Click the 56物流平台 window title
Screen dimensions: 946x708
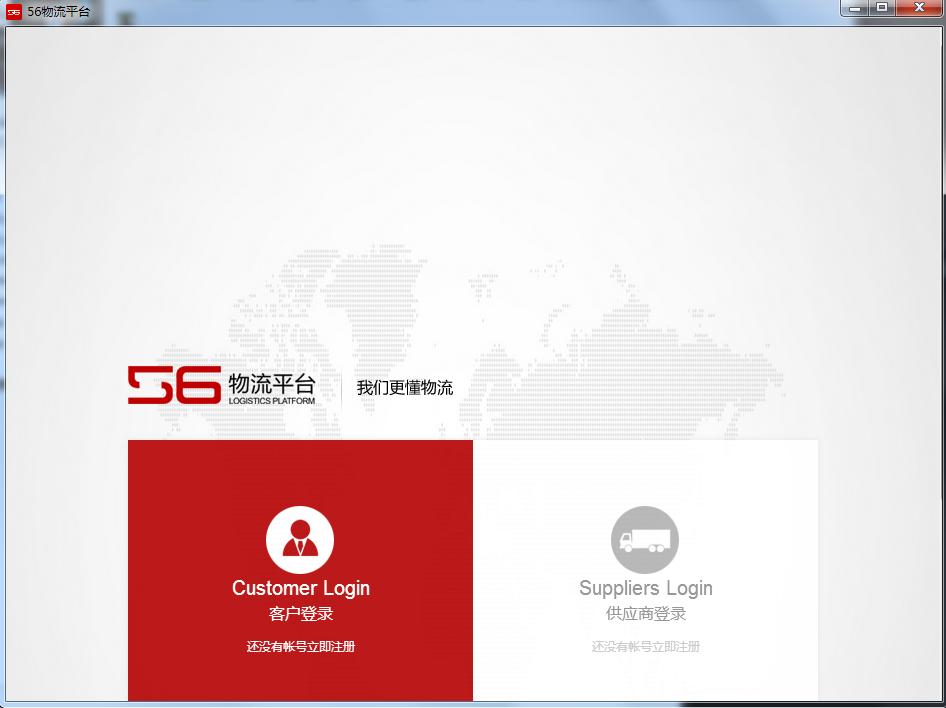[x=59, y=11]
